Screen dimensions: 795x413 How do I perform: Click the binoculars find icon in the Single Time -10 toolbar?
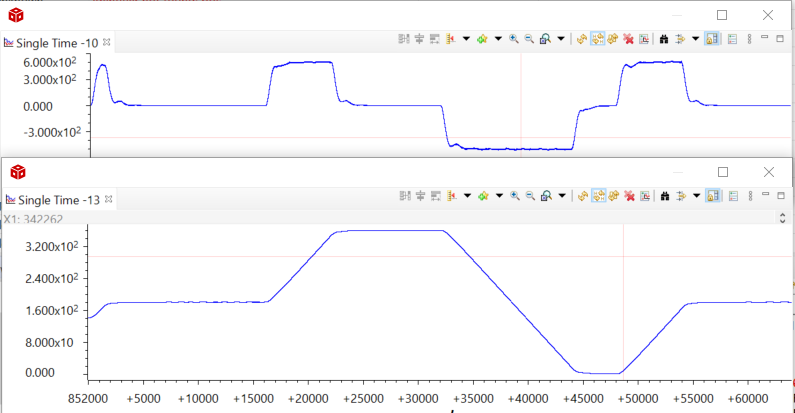click(663, 40)
